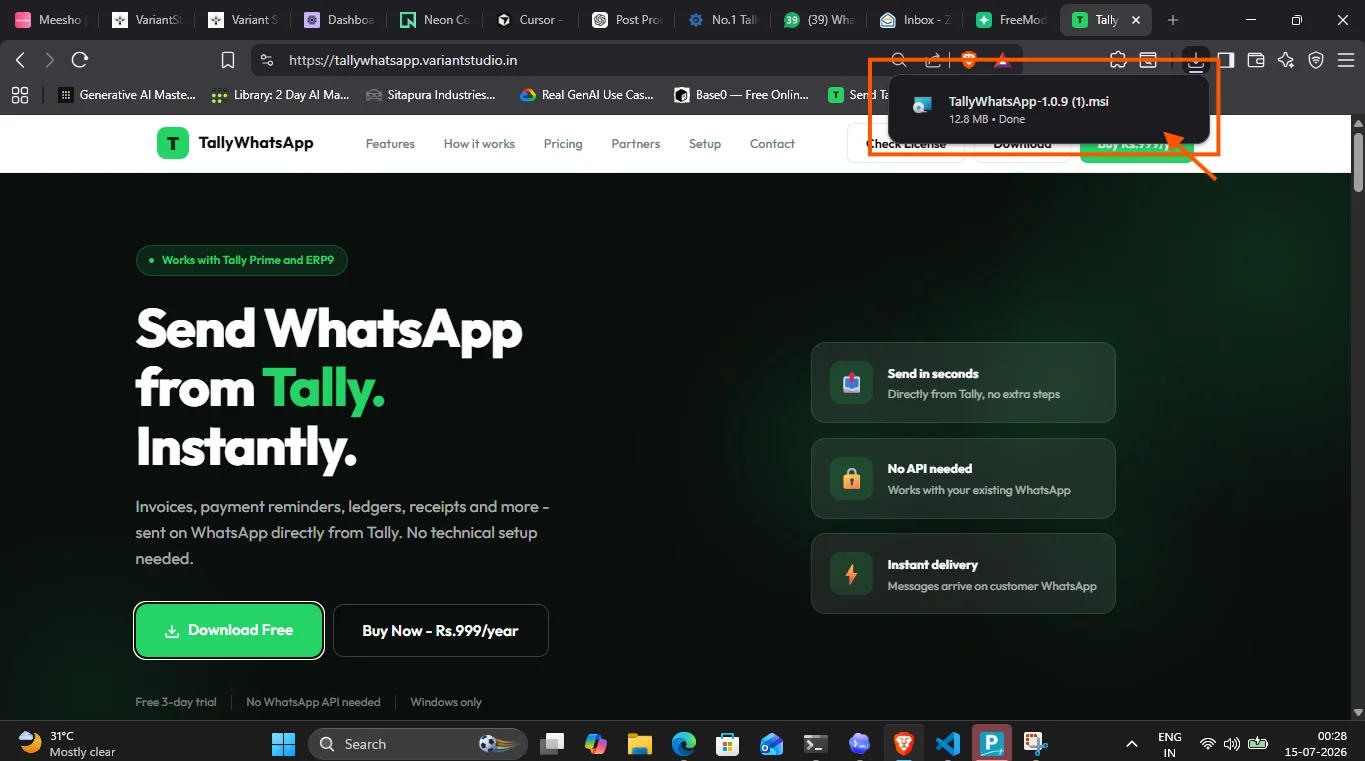
Task: Open Task View from taskbar
Action: tap(552, 744)
